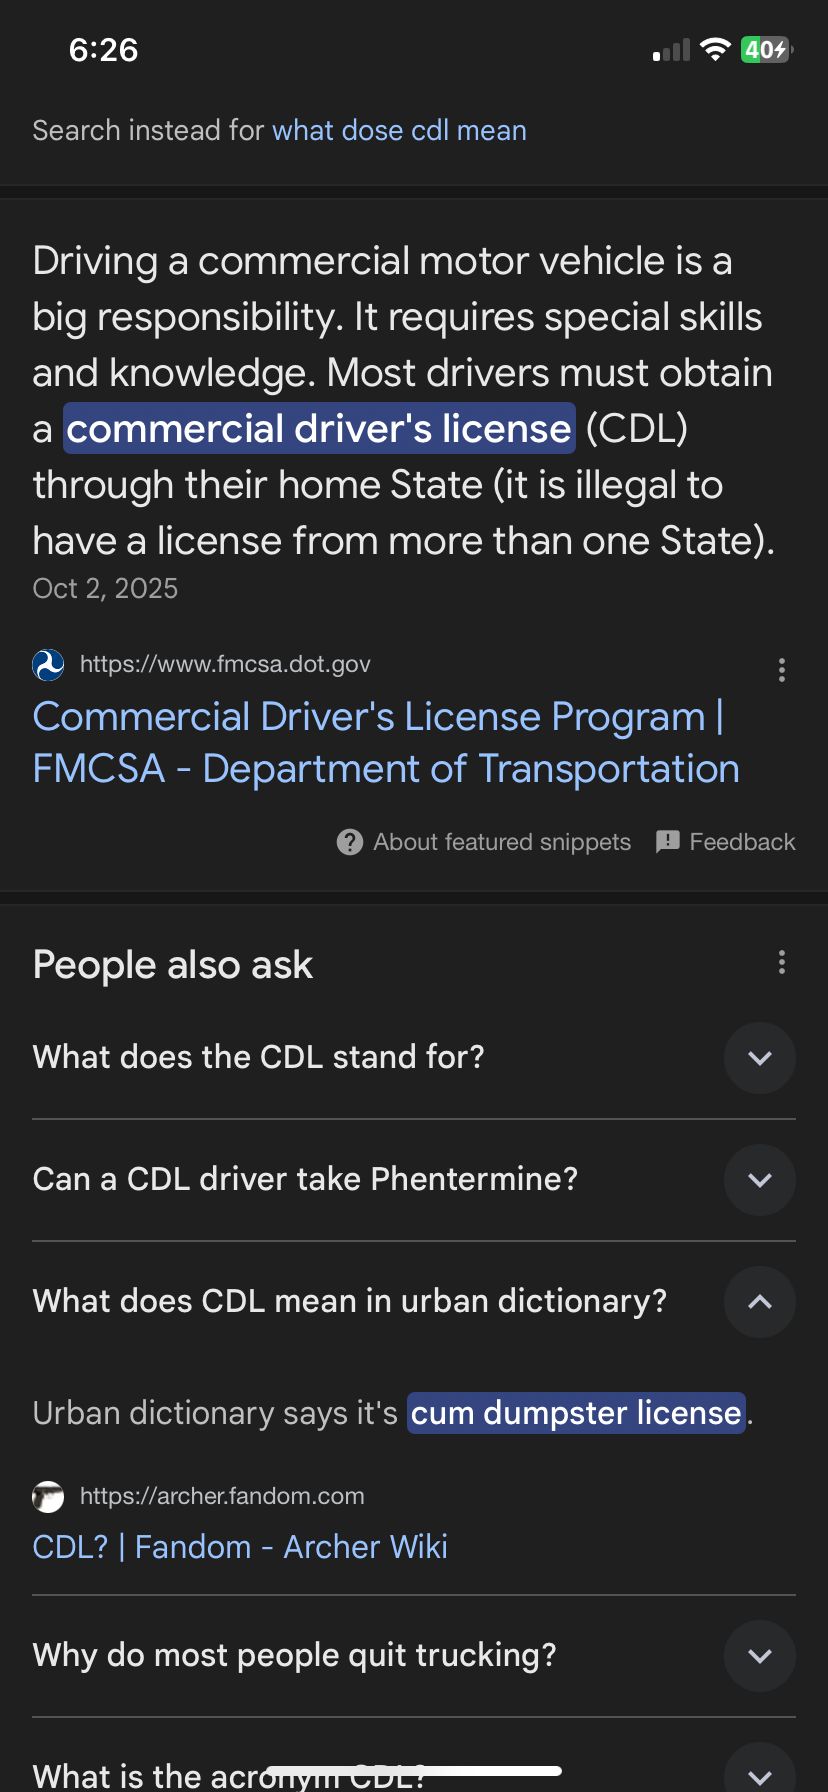
Task: Expand "Why do most people quit trucking?"
Action: 759,1656
